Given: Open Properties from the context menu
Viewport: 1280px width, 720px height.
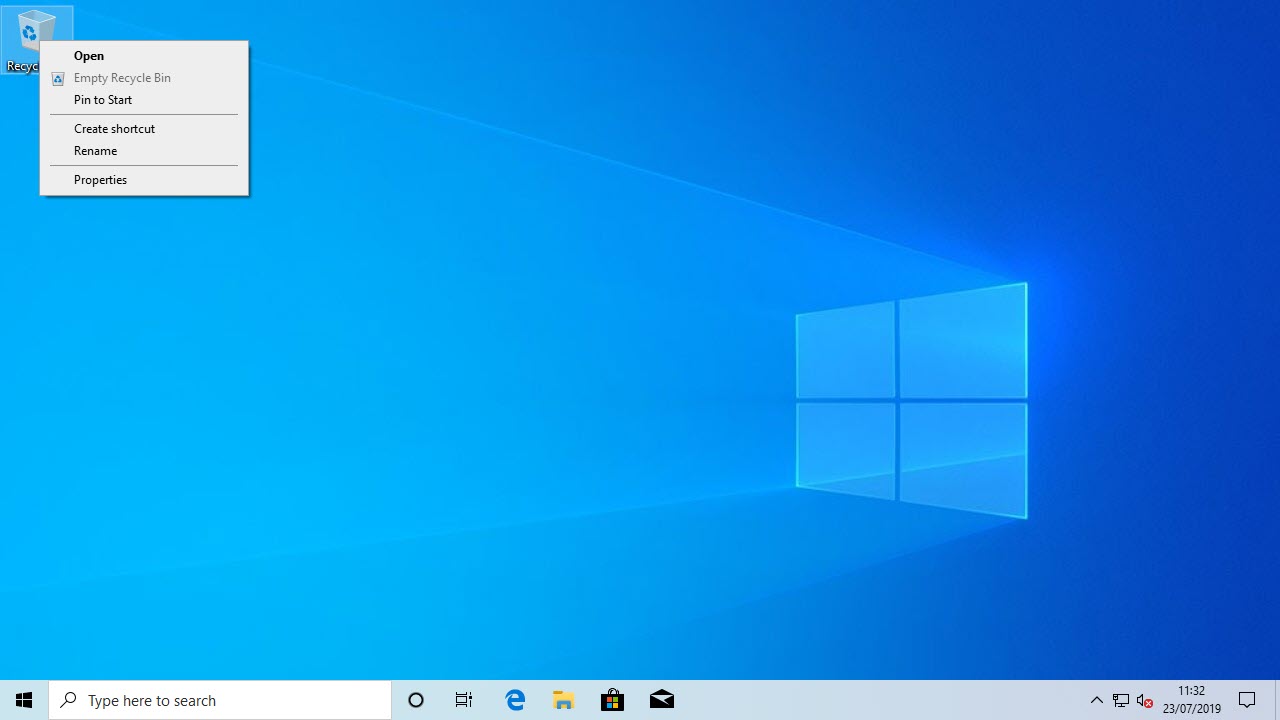Looking at the screenshot, I should [100, 180].
